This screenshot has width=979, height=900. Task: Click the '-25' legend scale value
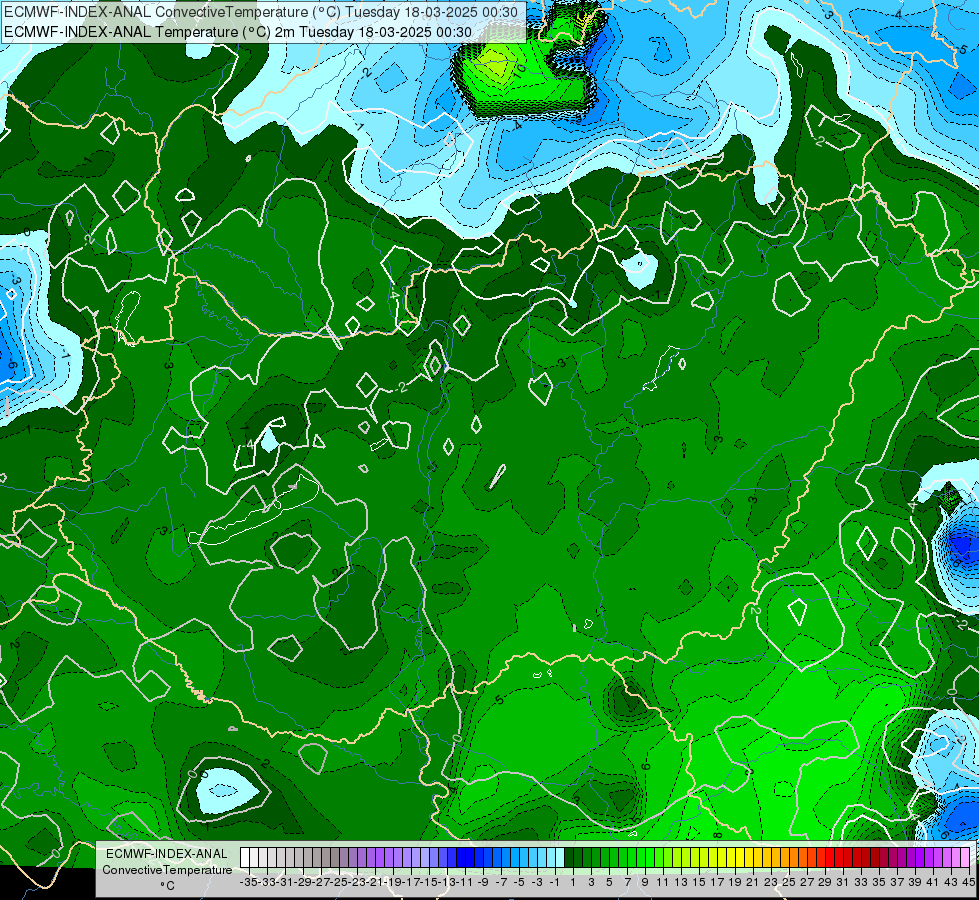tap(339, 883)
